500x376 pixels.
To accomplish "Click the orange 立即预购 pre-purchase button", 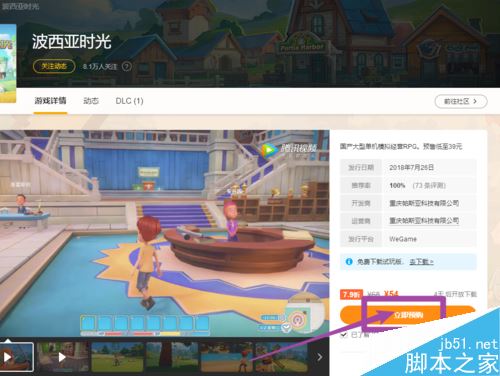I will (407, 315).
